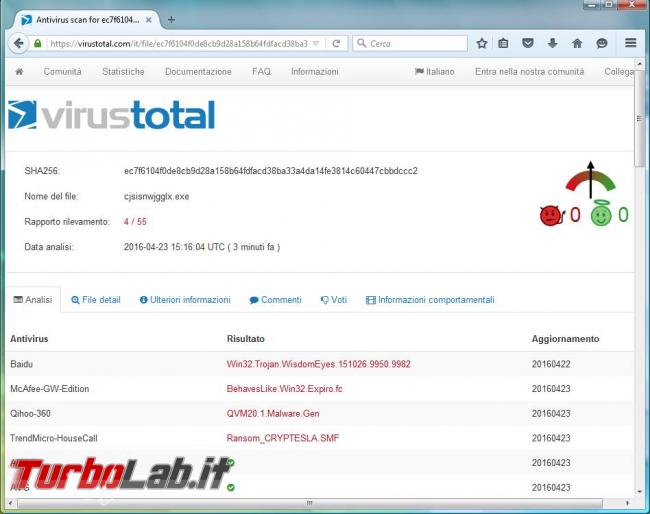Switch to Informazioni comportamentali tab
The image size is (650, 514).
(430, 300)
